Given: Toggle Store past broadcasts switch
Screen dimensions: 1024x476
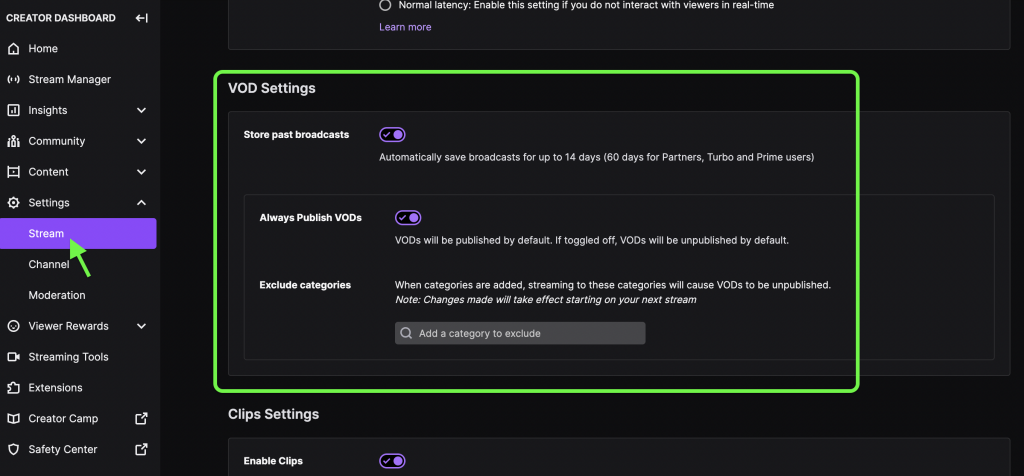Looking at the screenshot, I should point(392,135).
